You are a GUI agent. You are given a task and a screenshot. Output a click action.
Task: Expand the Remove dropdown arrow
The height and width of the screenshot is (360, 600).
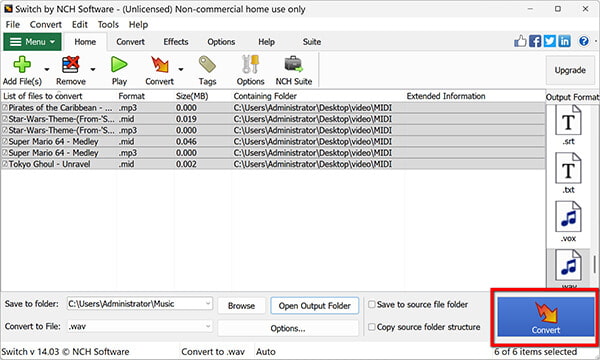pos(93,70)
